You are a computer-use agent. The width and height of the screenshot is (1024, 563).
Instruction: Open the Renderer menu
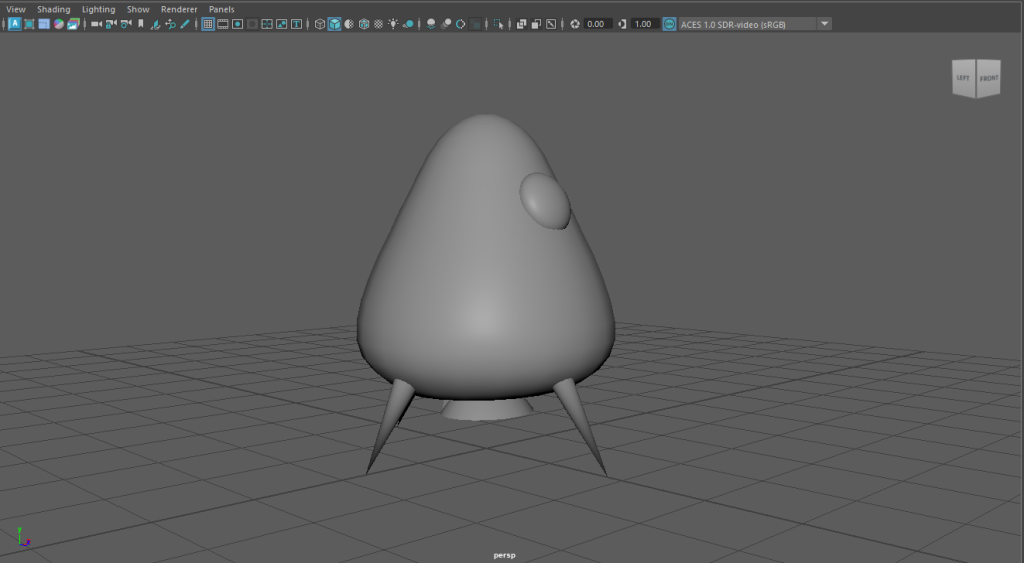pyautogui.click(x=178, y=9)
